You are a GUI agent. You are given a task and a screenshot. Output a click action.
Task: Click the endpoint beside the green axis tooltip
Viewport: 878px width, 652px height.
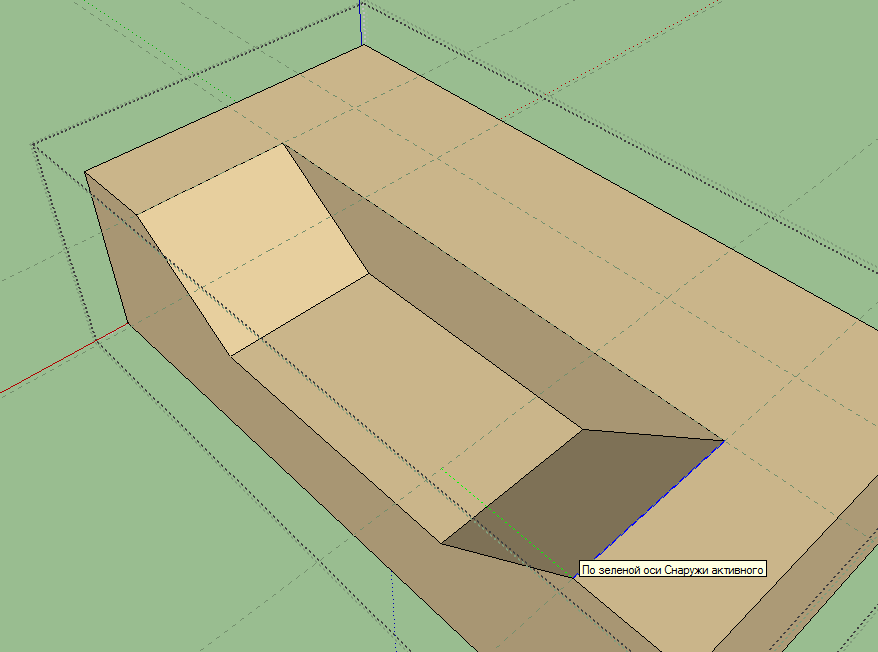pos(574,577)
